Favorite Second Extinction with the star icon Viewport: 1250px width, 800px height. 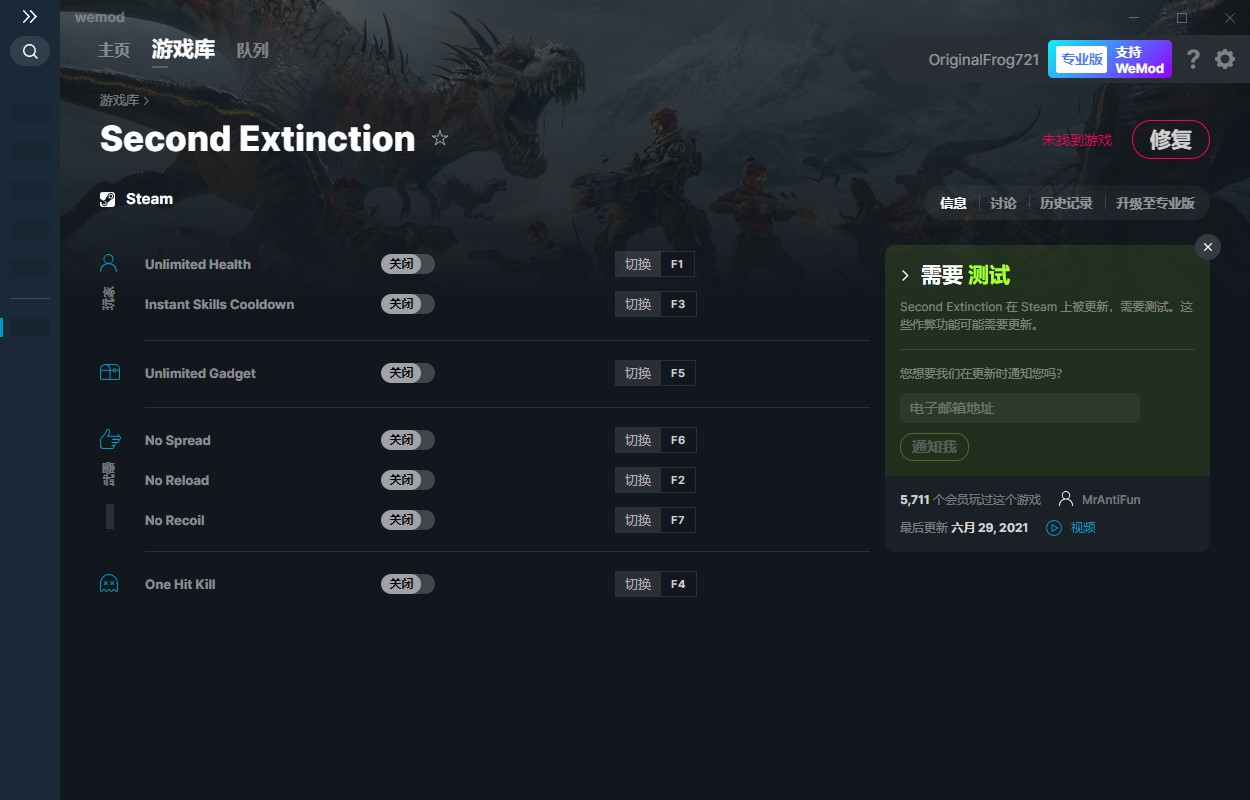point(440,138)
